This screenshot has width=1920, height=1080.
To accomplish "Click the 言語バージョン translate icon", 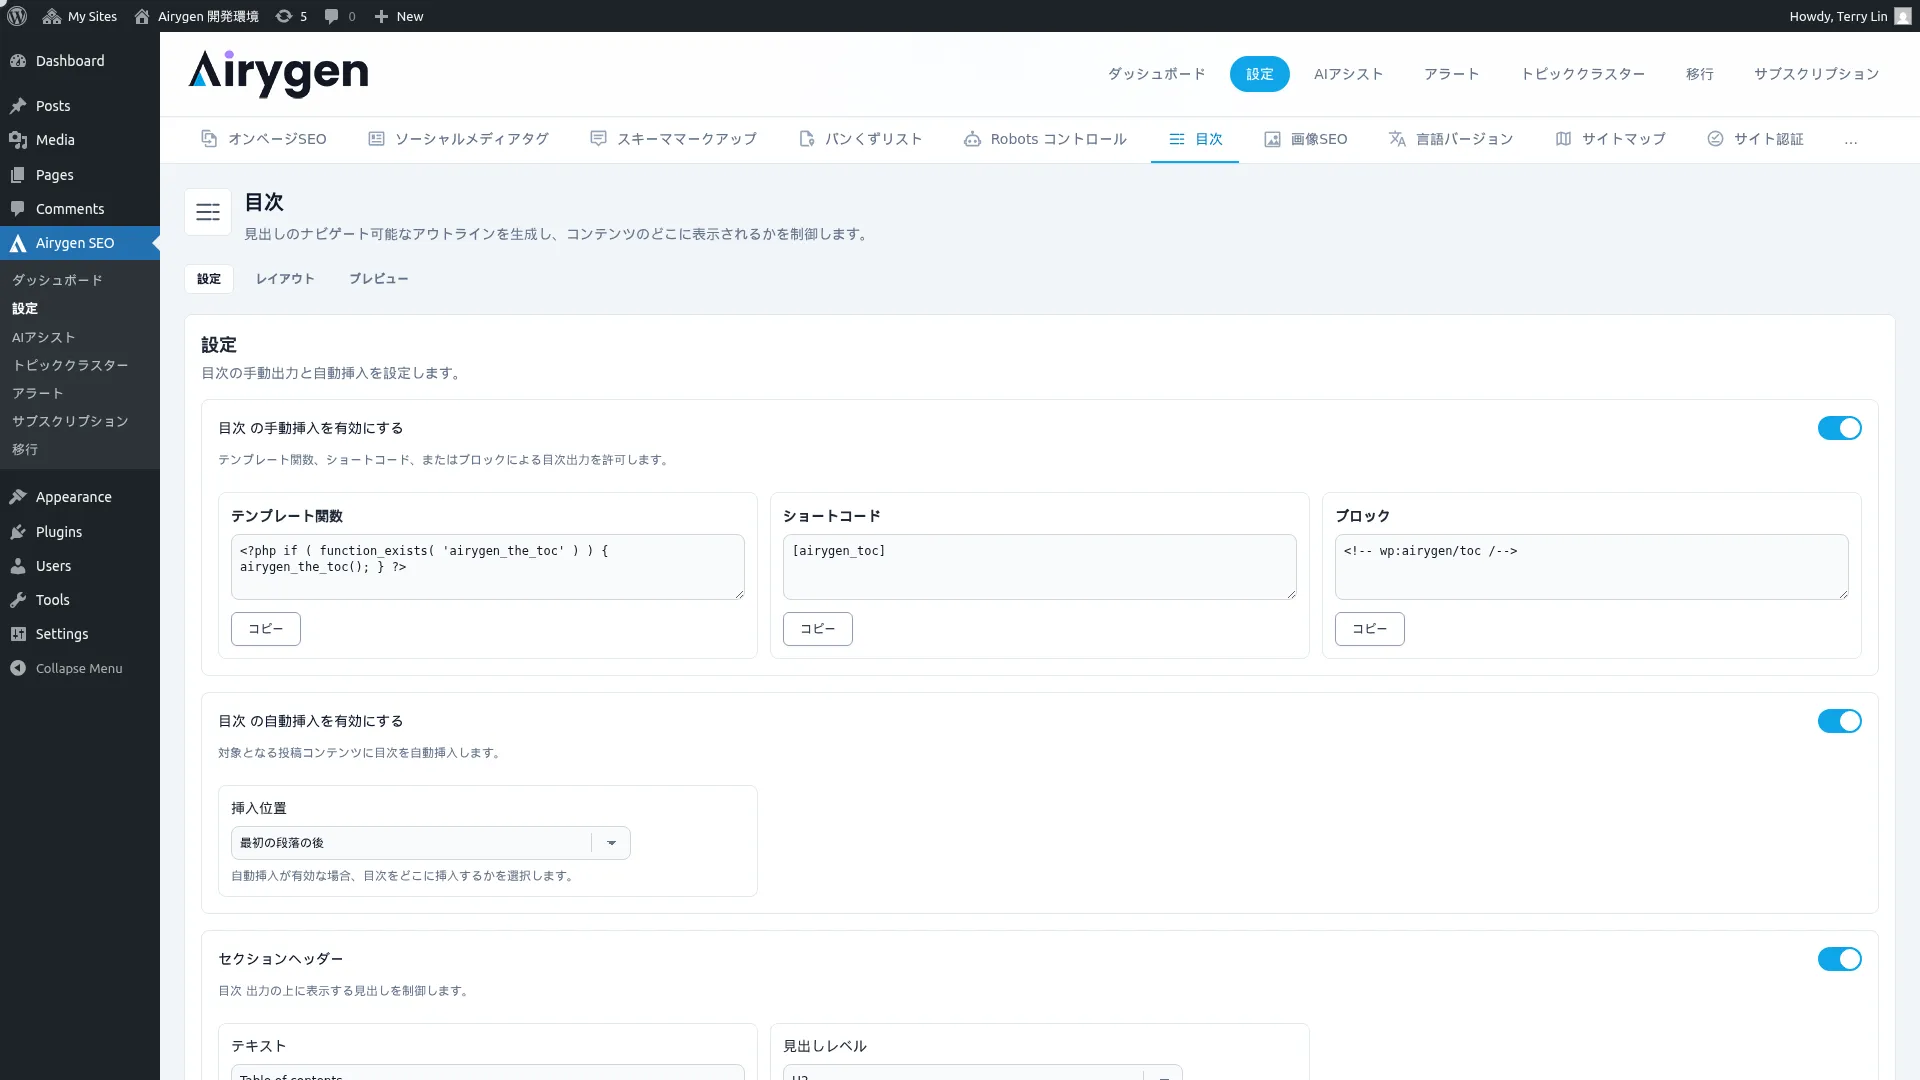I will pyautogui.click(x=1397, y=139).
